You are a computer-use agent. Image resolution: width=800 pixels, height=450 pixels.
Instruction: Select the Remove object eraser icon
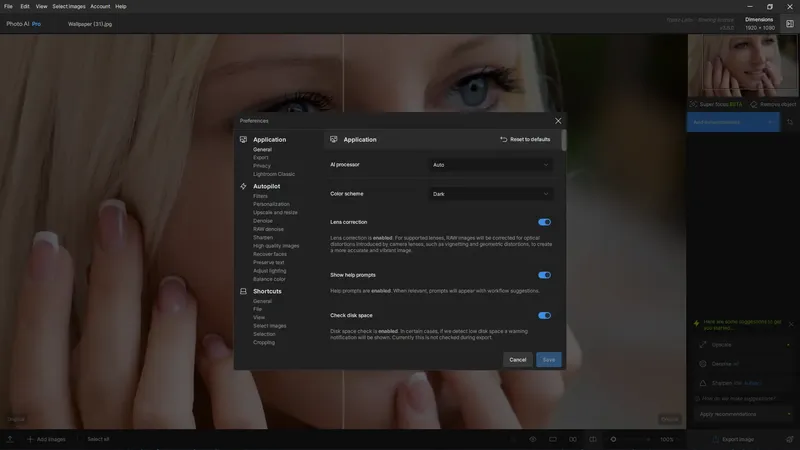(x=754, y=104)
